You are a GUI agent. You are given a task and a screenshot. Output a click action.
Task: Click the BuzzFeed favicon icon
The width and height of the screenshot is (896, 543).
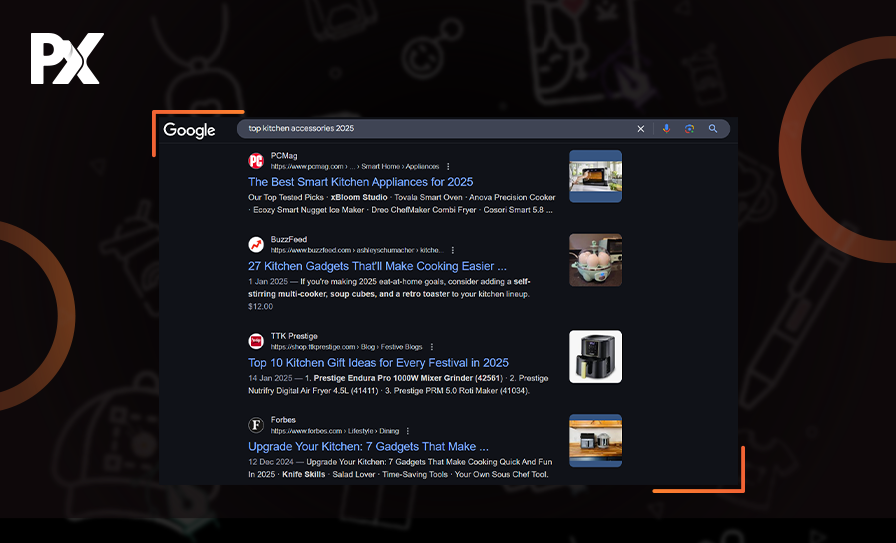256,245
